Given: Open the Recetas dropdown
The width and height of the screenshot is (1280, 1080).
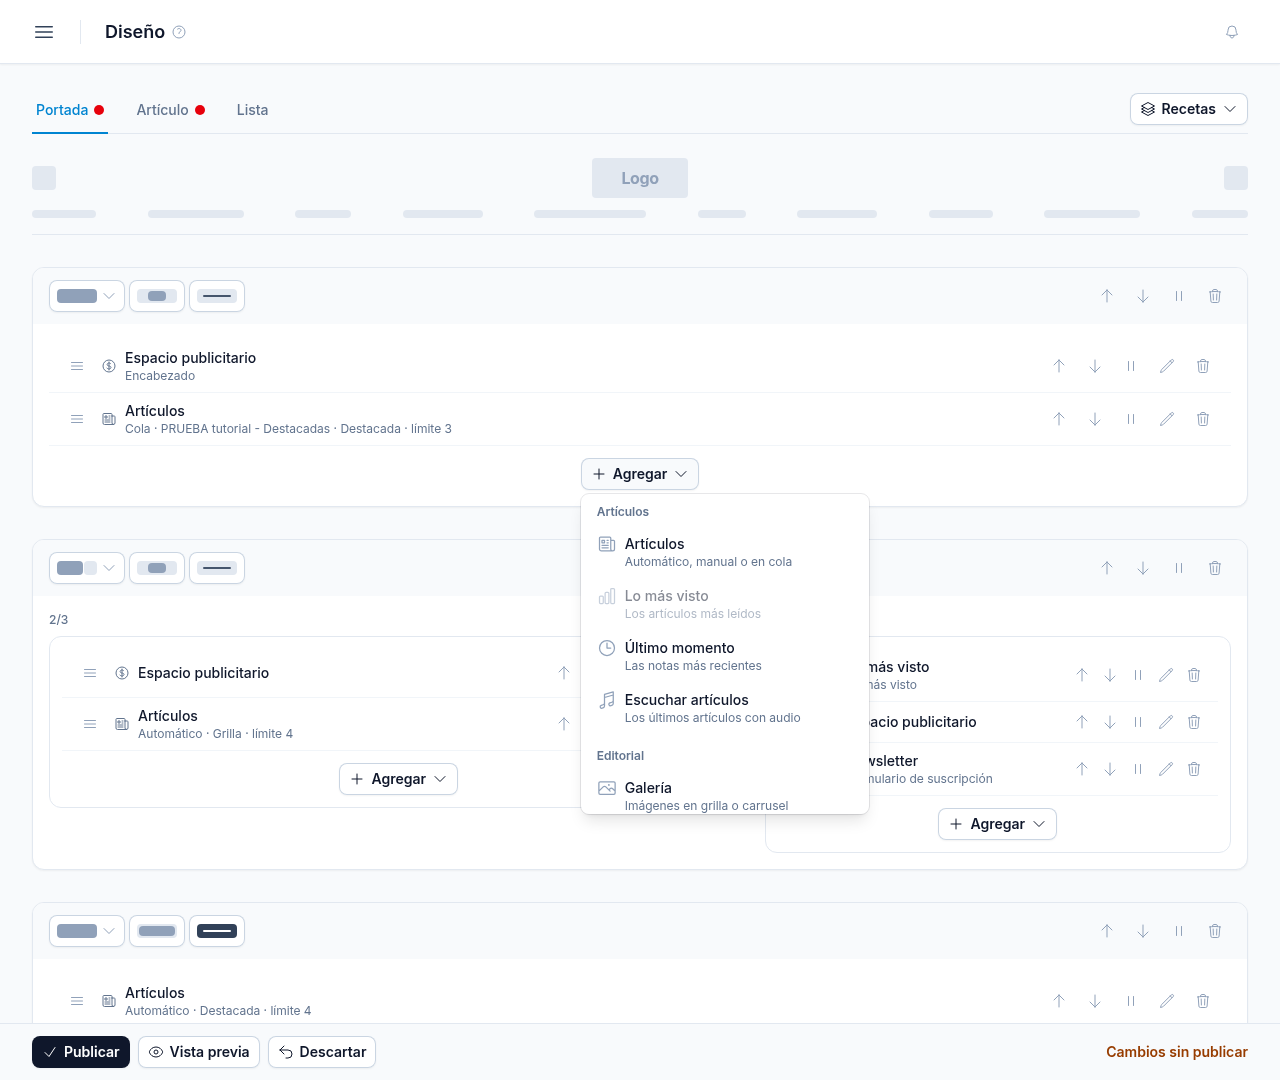Looking at the screenshot, I should [1189, 109].
